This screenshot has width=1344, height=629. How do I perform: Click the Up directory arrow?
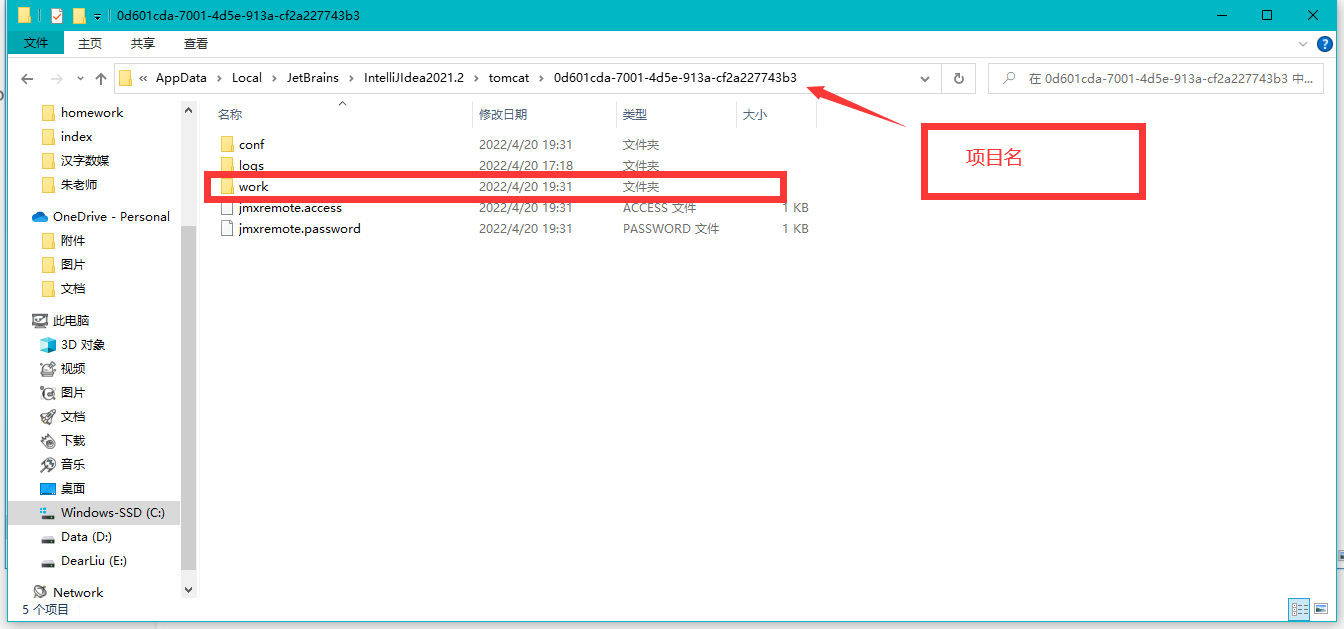pyautogui.click(x=101, y=79)
